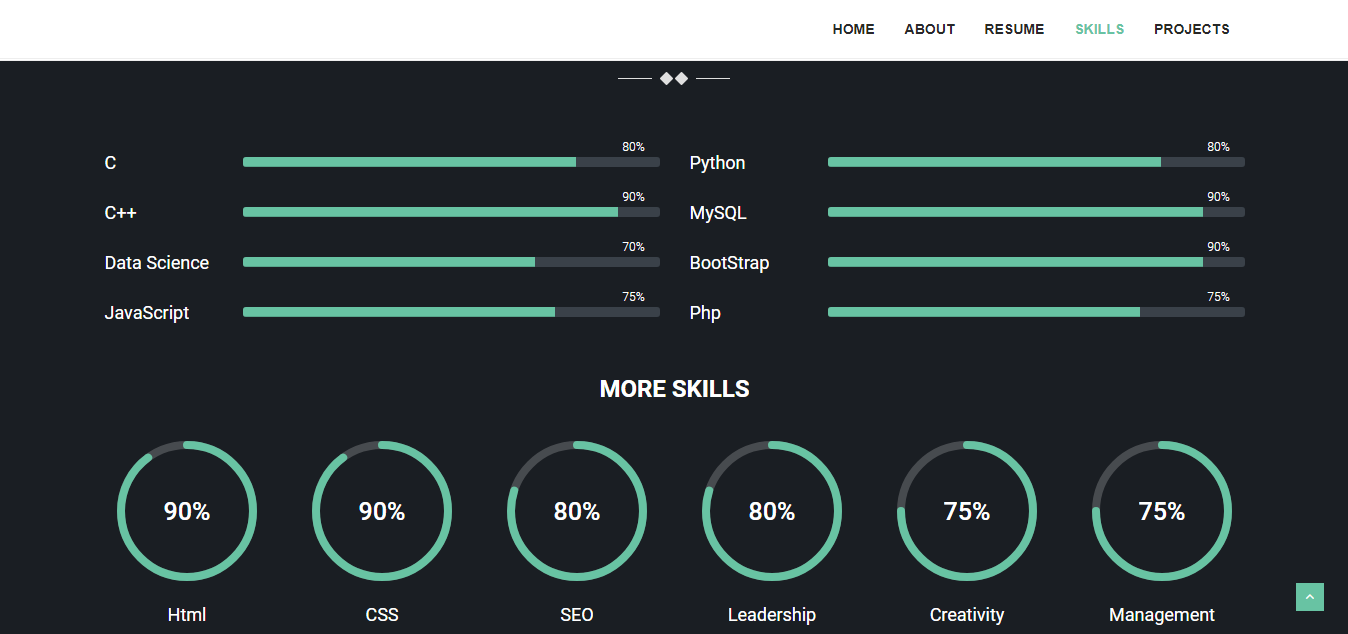
Task: Click the CSS circular progress chart
Action: point(382,511)
